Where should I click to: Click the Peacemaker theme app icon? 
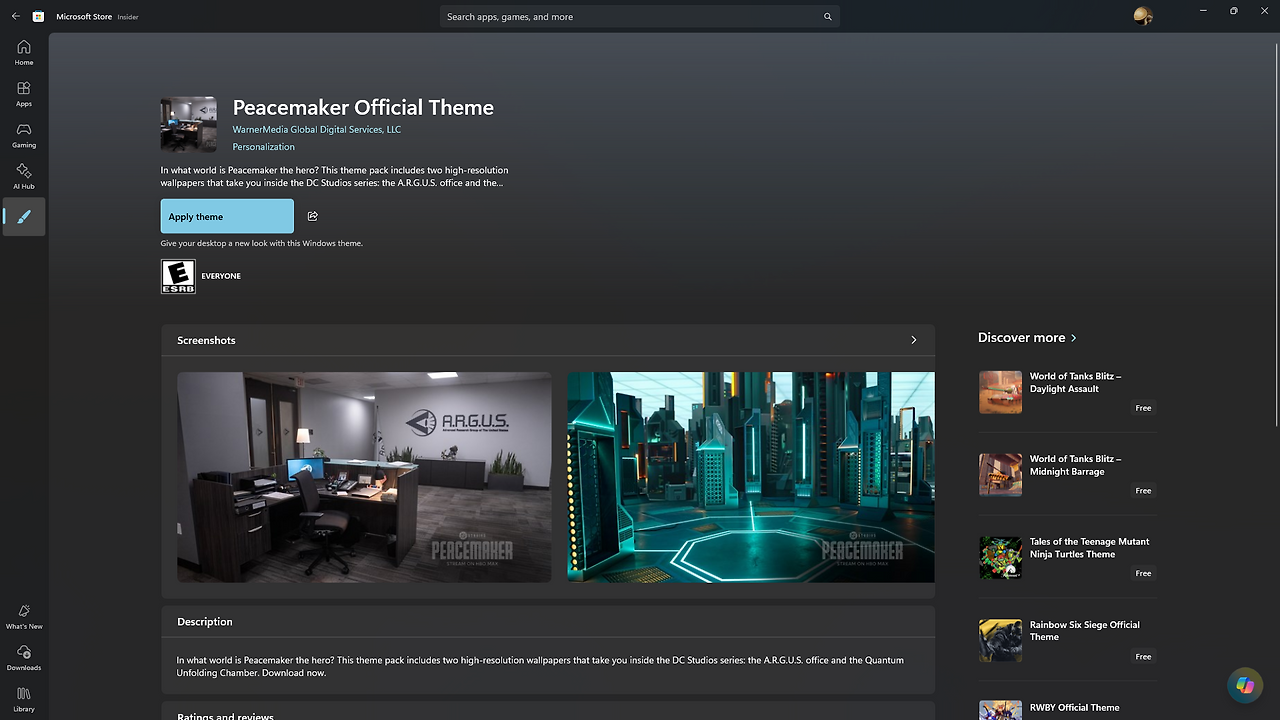(x=188, y=124)
